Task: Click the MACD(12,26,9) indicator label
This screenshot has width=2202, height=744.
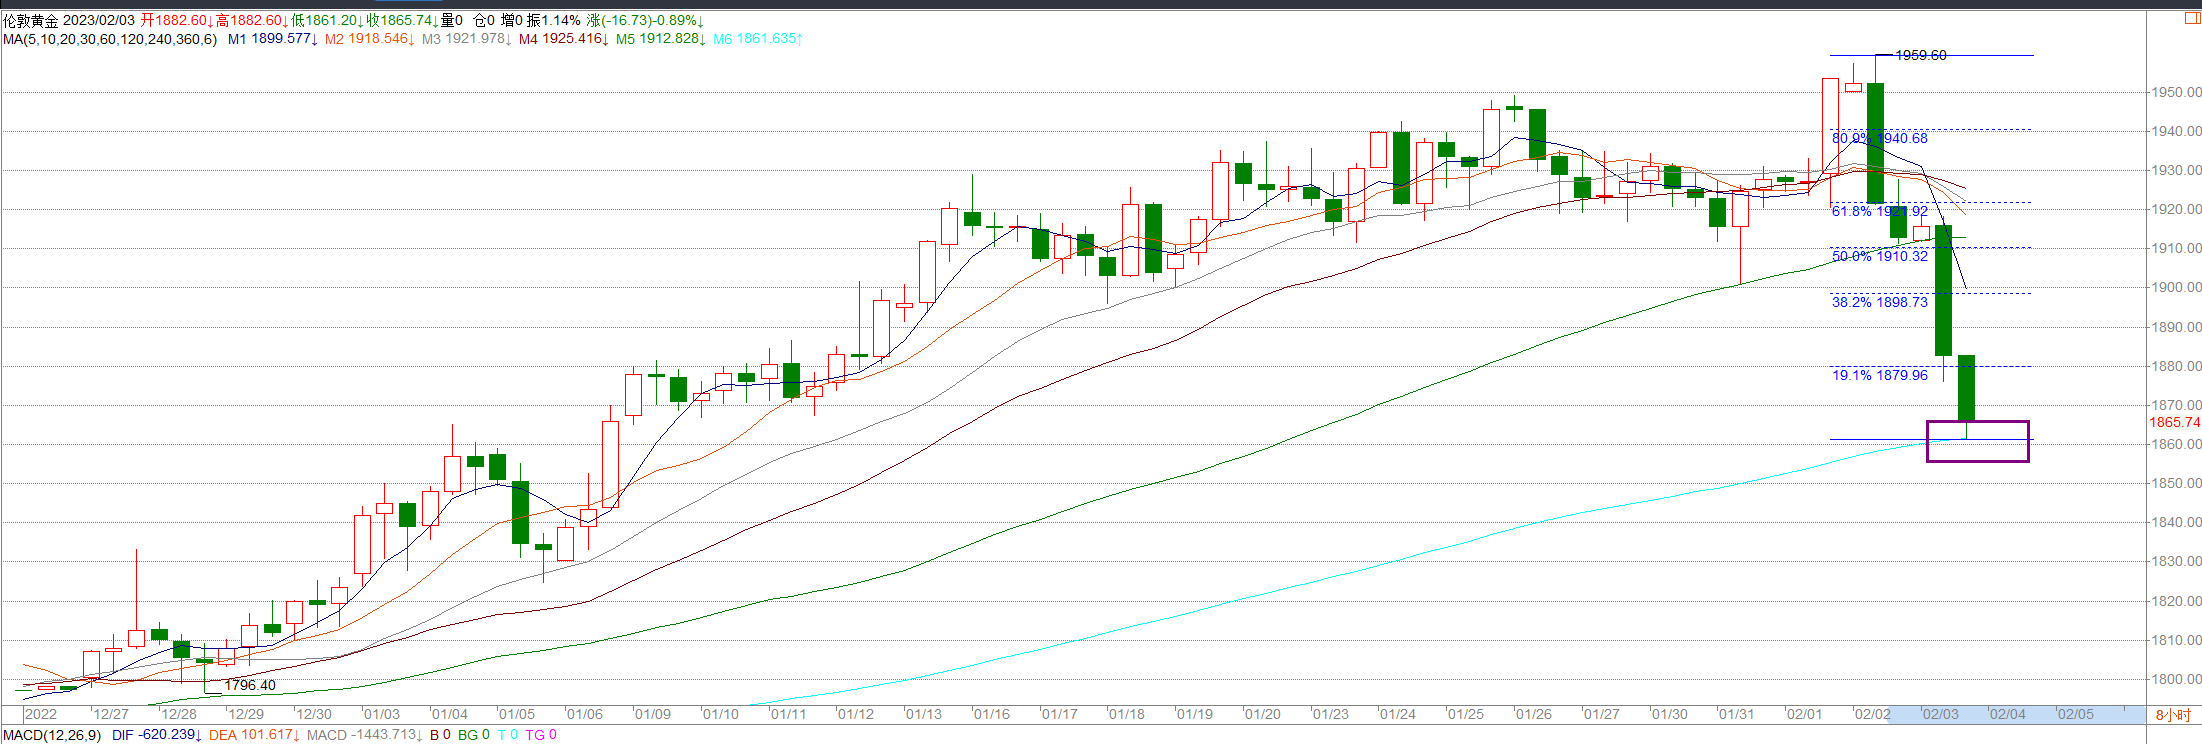Action: click(52, 735)
